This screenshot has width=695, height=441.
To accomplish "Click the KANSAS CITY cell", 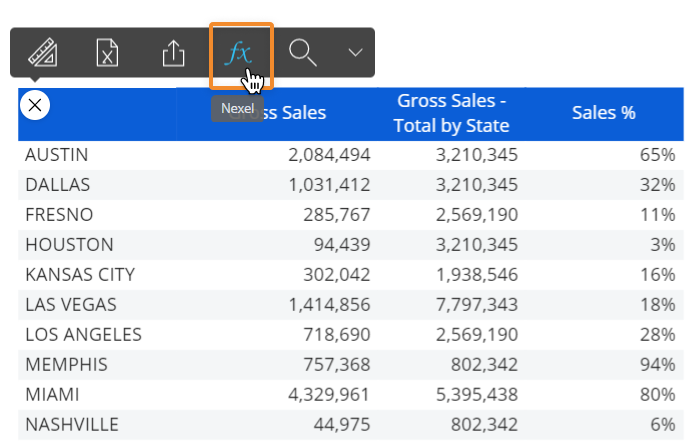I will coord(79,275).
